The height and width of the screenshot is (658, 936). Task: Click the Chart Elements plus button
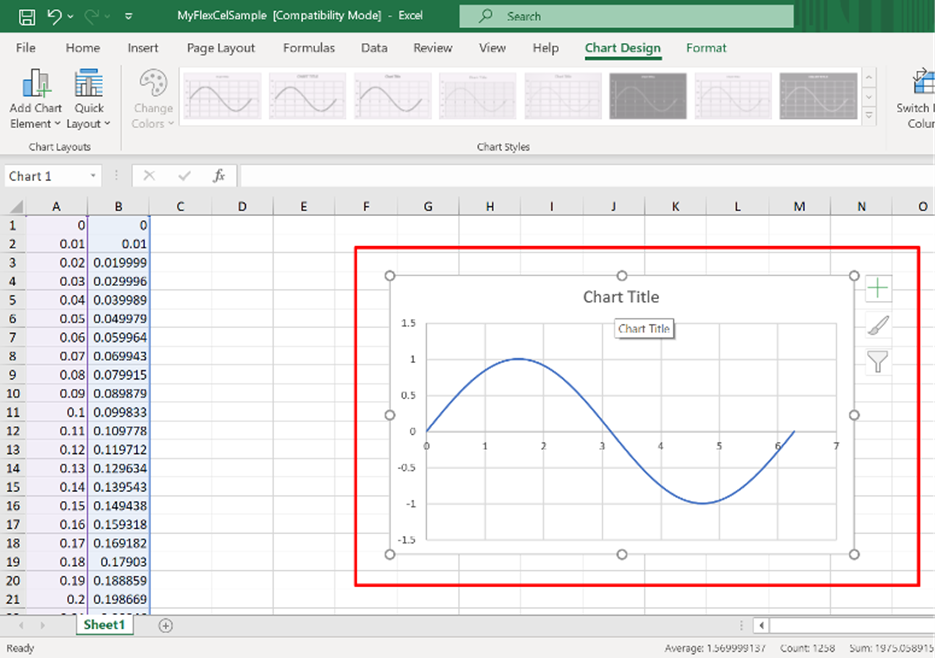878,288
